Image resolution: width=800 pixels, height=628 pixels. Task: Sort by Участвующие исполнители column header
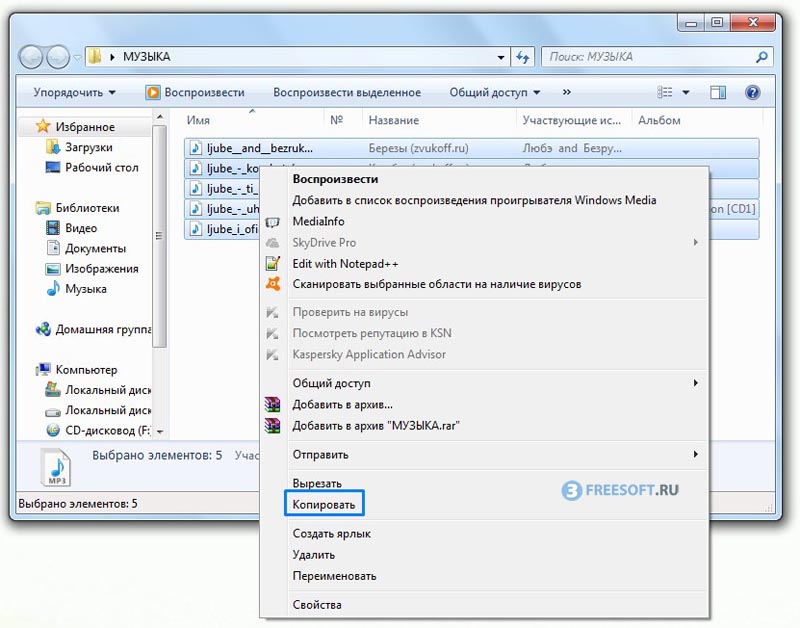tap(571, 120)
